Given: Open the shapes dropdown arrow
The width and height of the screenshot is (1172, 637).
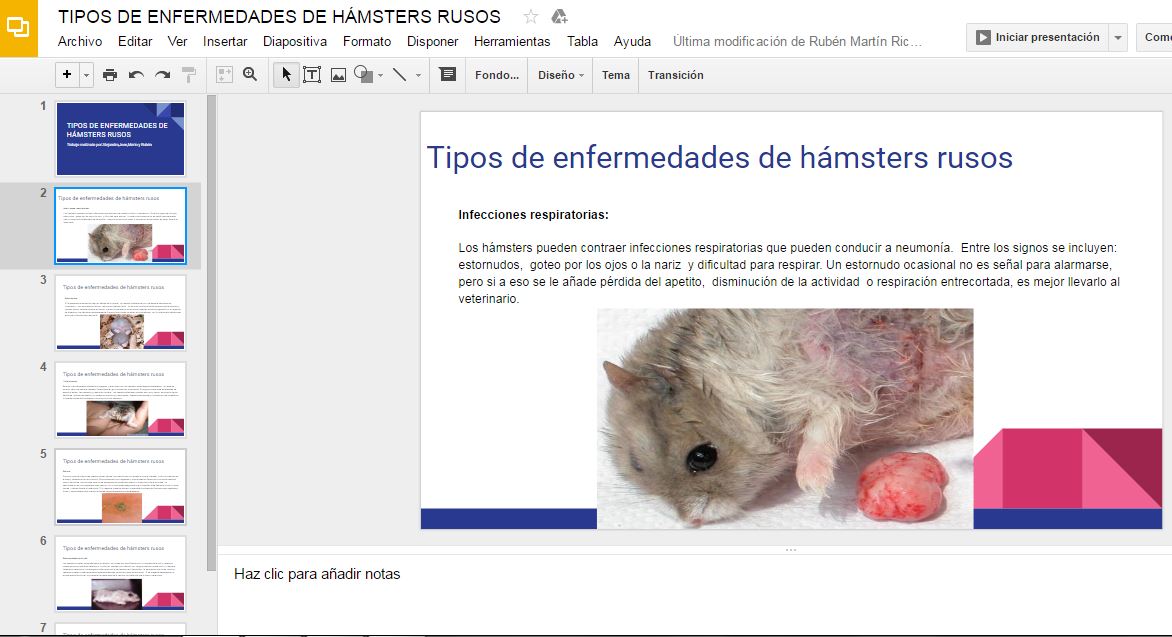Looking at the screenshot, I should 380,76.
